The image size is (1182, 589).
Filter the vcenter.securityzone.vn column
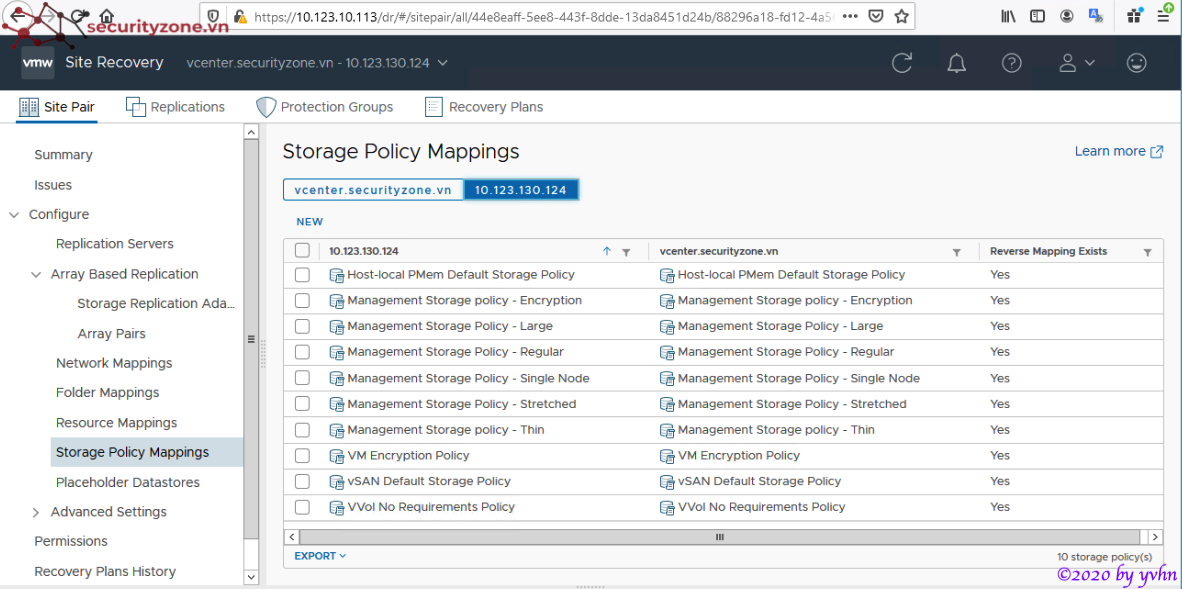(x=957, y=252)
